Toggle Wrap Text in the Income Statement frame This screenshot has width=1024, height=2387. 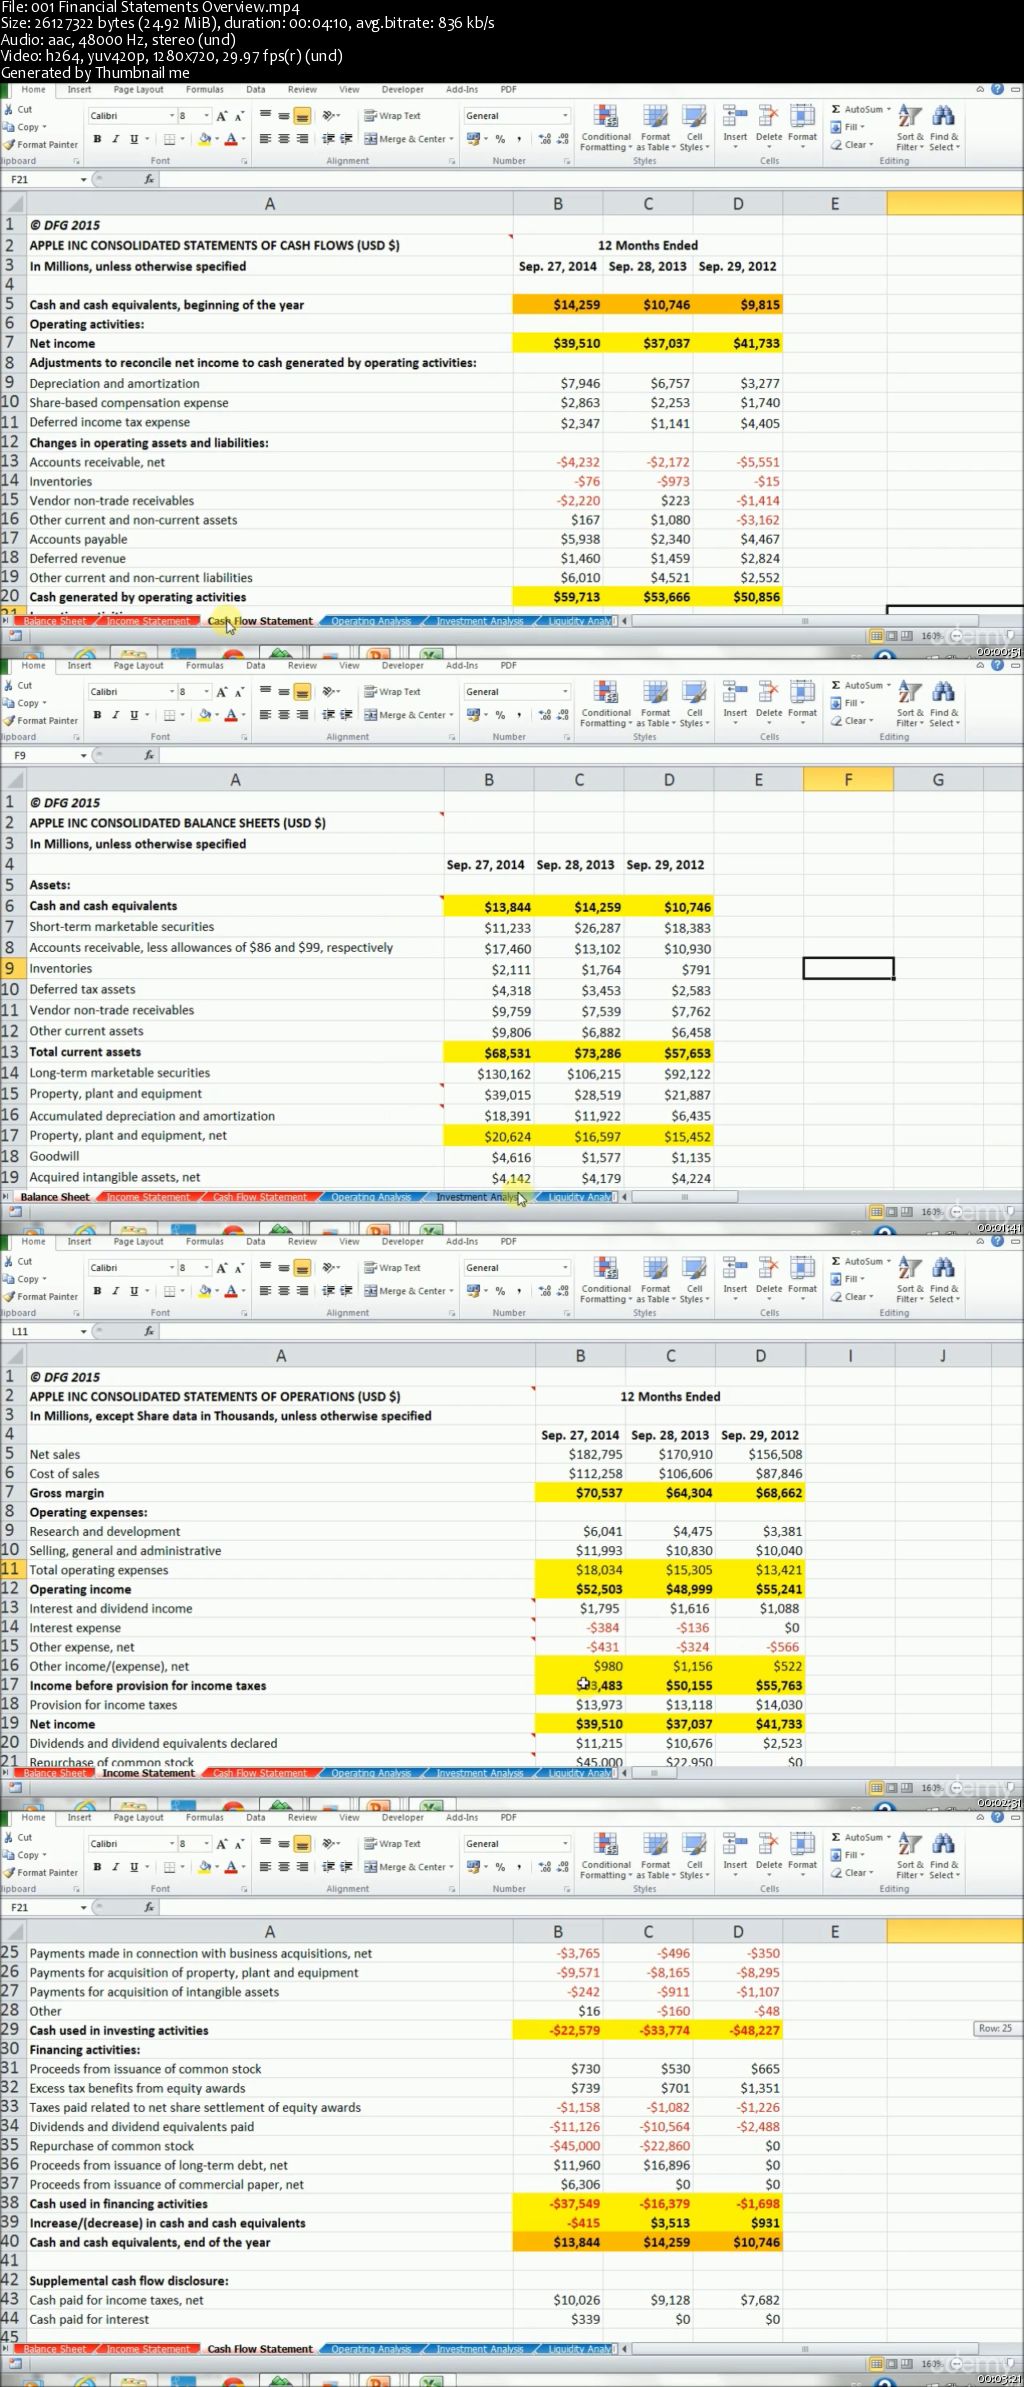click(x=392, y=1267)
